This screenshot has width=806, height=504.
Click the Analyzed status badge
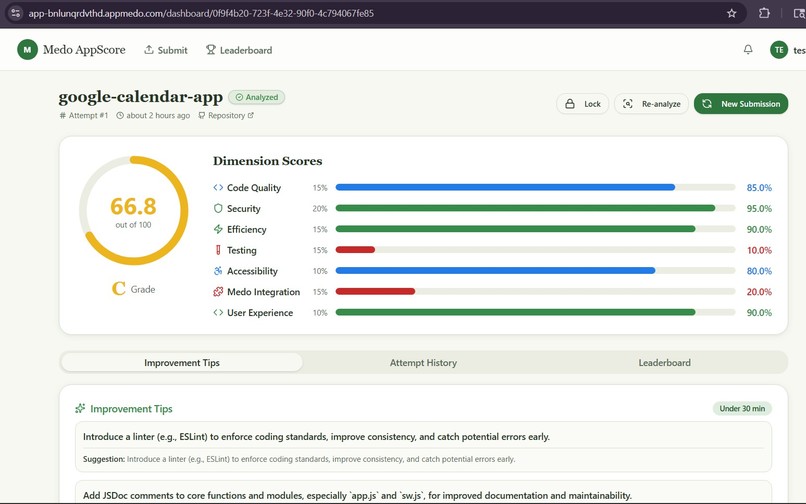pyautogui.click(x=257, y=97)
